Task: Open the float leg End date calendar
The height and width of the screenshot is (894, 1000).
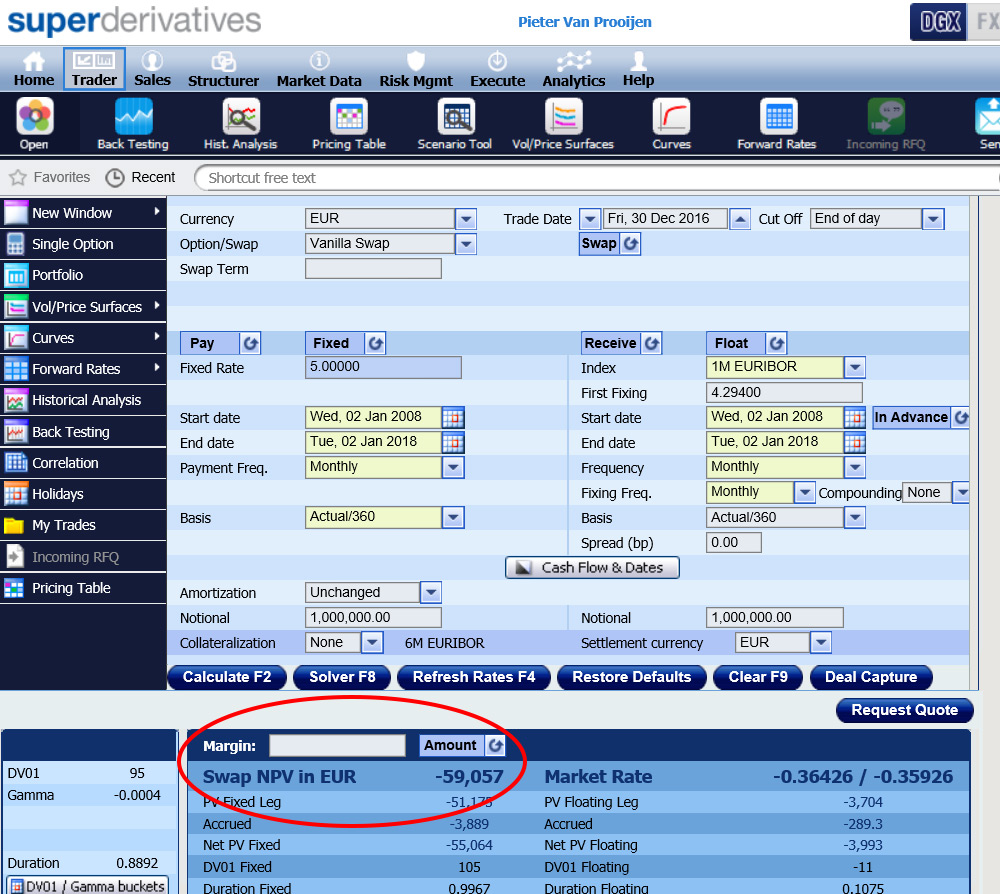Action: pyautogui.click(x=855, y=443)
